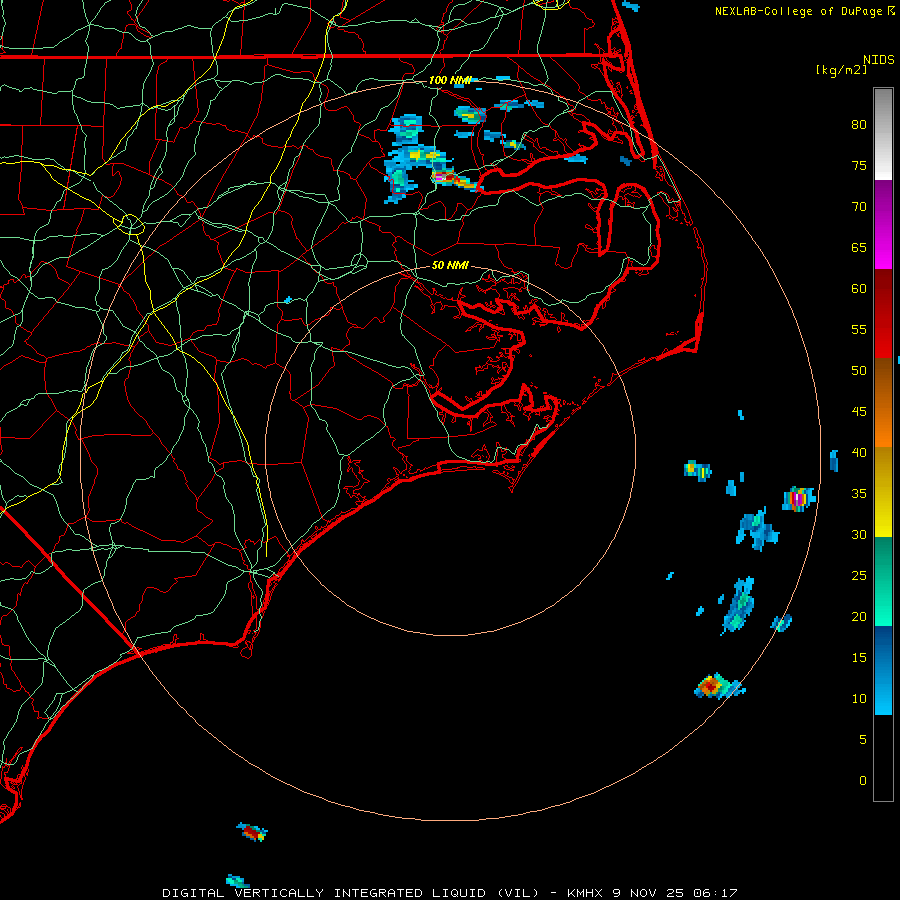Click the 75 value on the color scale

[859, 166]
